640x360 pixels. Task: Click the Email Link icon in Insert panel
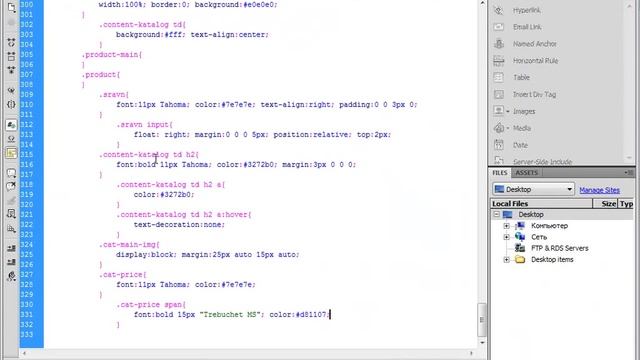click(499, 27)
